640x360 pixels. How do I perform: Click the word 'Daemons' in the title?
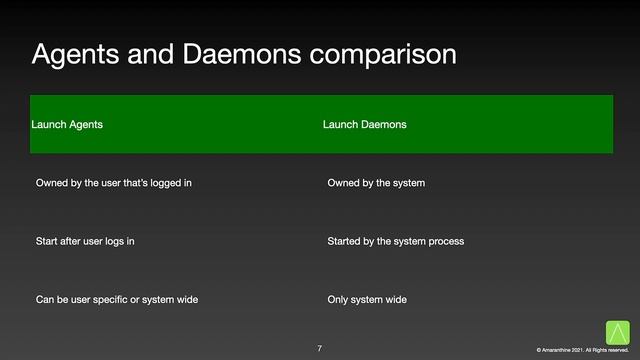click(x=242, y=54)
